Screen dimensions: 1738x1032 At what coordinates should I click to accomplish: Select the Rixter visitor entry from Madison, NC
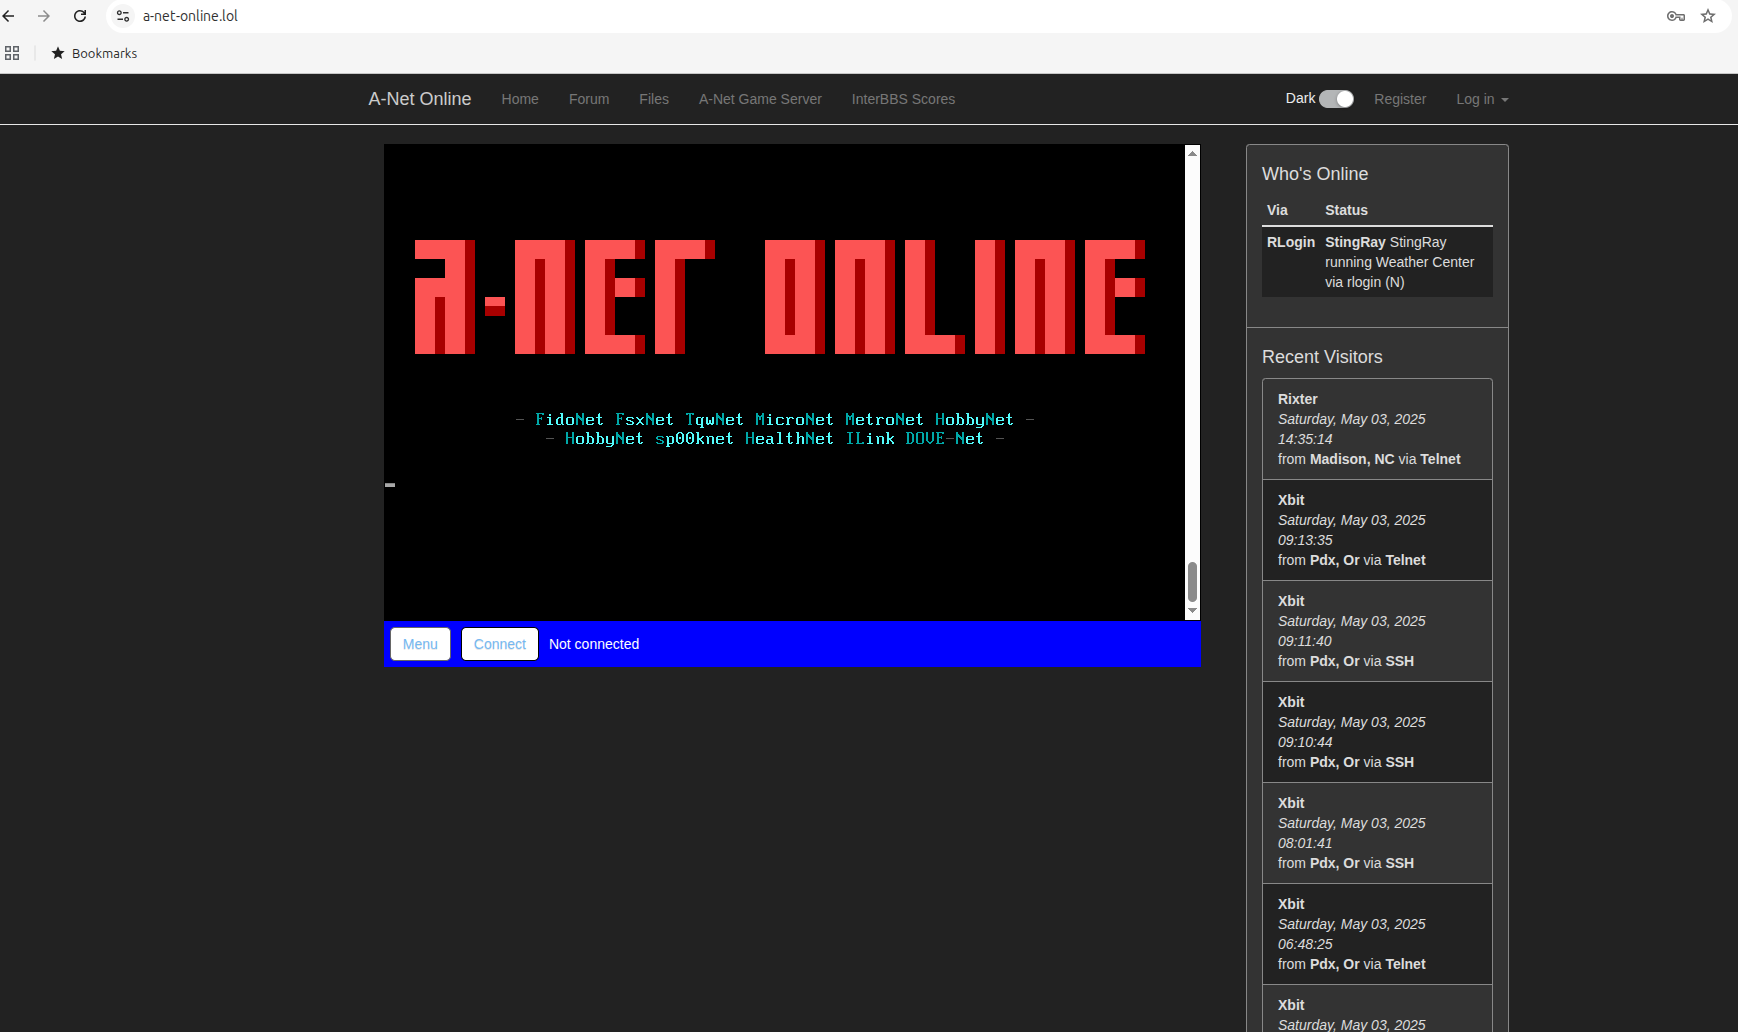[1377, 429]
